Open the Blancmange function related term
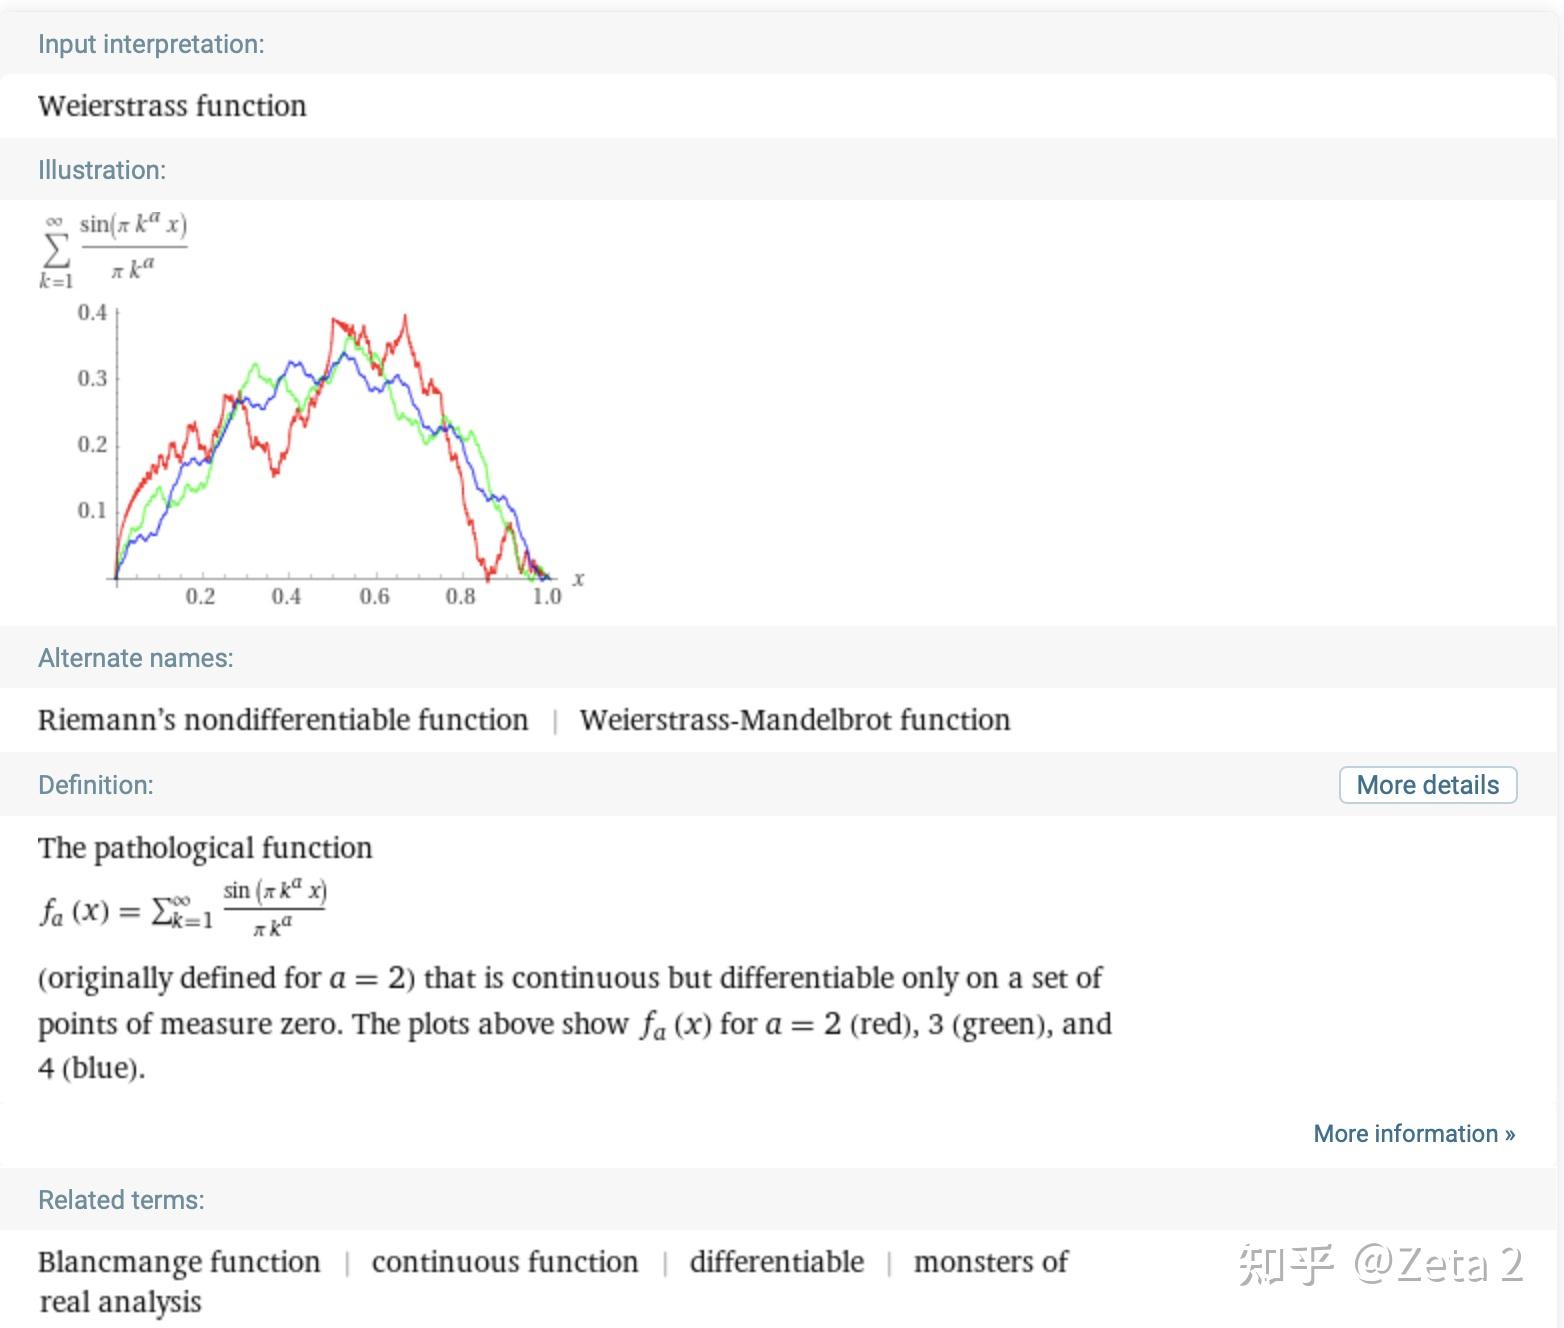This screenshot has height=1328, width=1564. tap(179, 1262)
